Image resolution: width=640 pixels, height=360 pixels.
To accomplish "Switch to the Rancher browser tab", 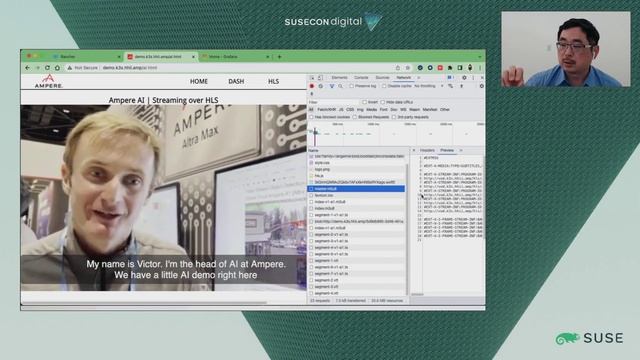I will 86,57.
